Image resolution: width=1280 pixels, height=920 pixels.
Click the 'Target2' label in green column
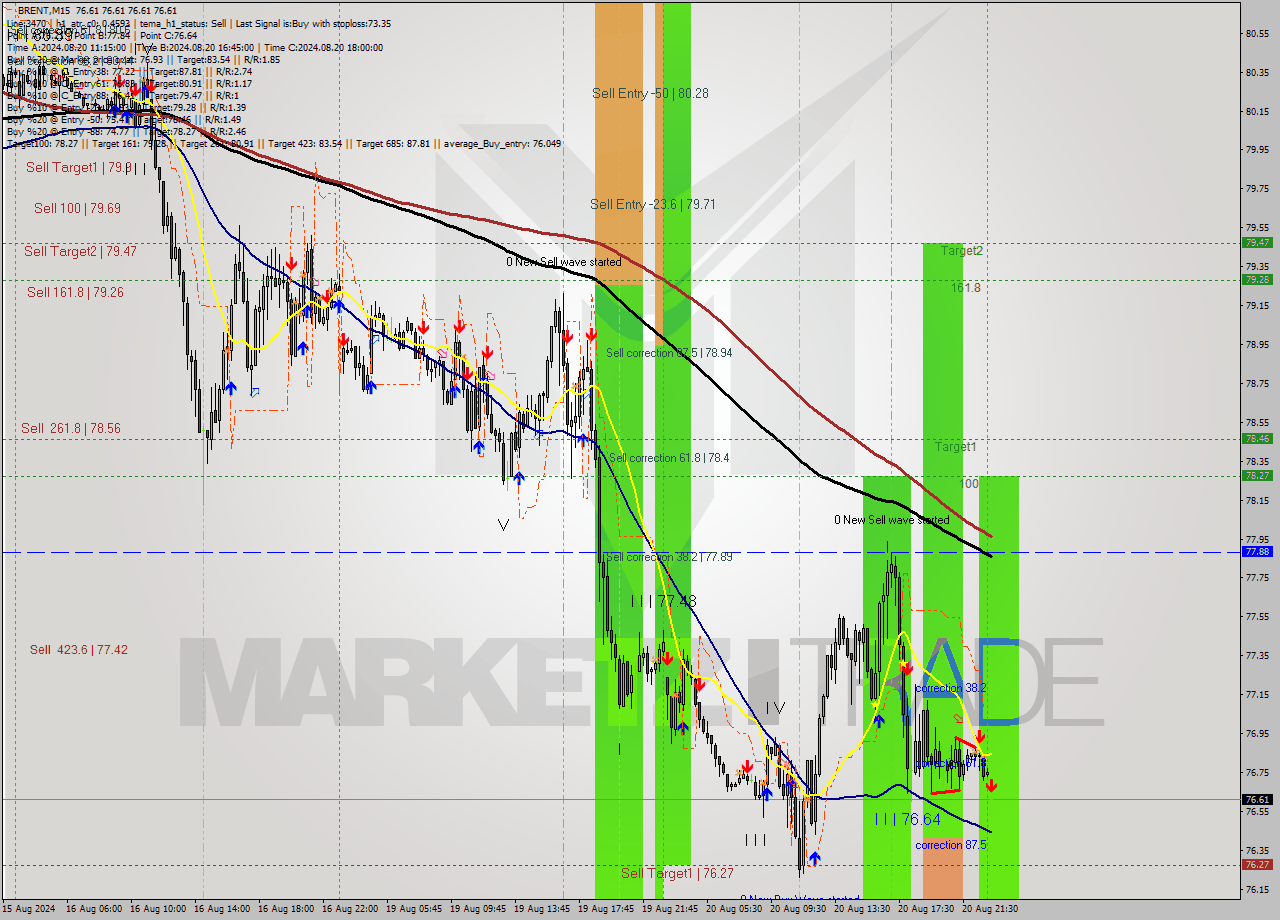coord(961,251)
